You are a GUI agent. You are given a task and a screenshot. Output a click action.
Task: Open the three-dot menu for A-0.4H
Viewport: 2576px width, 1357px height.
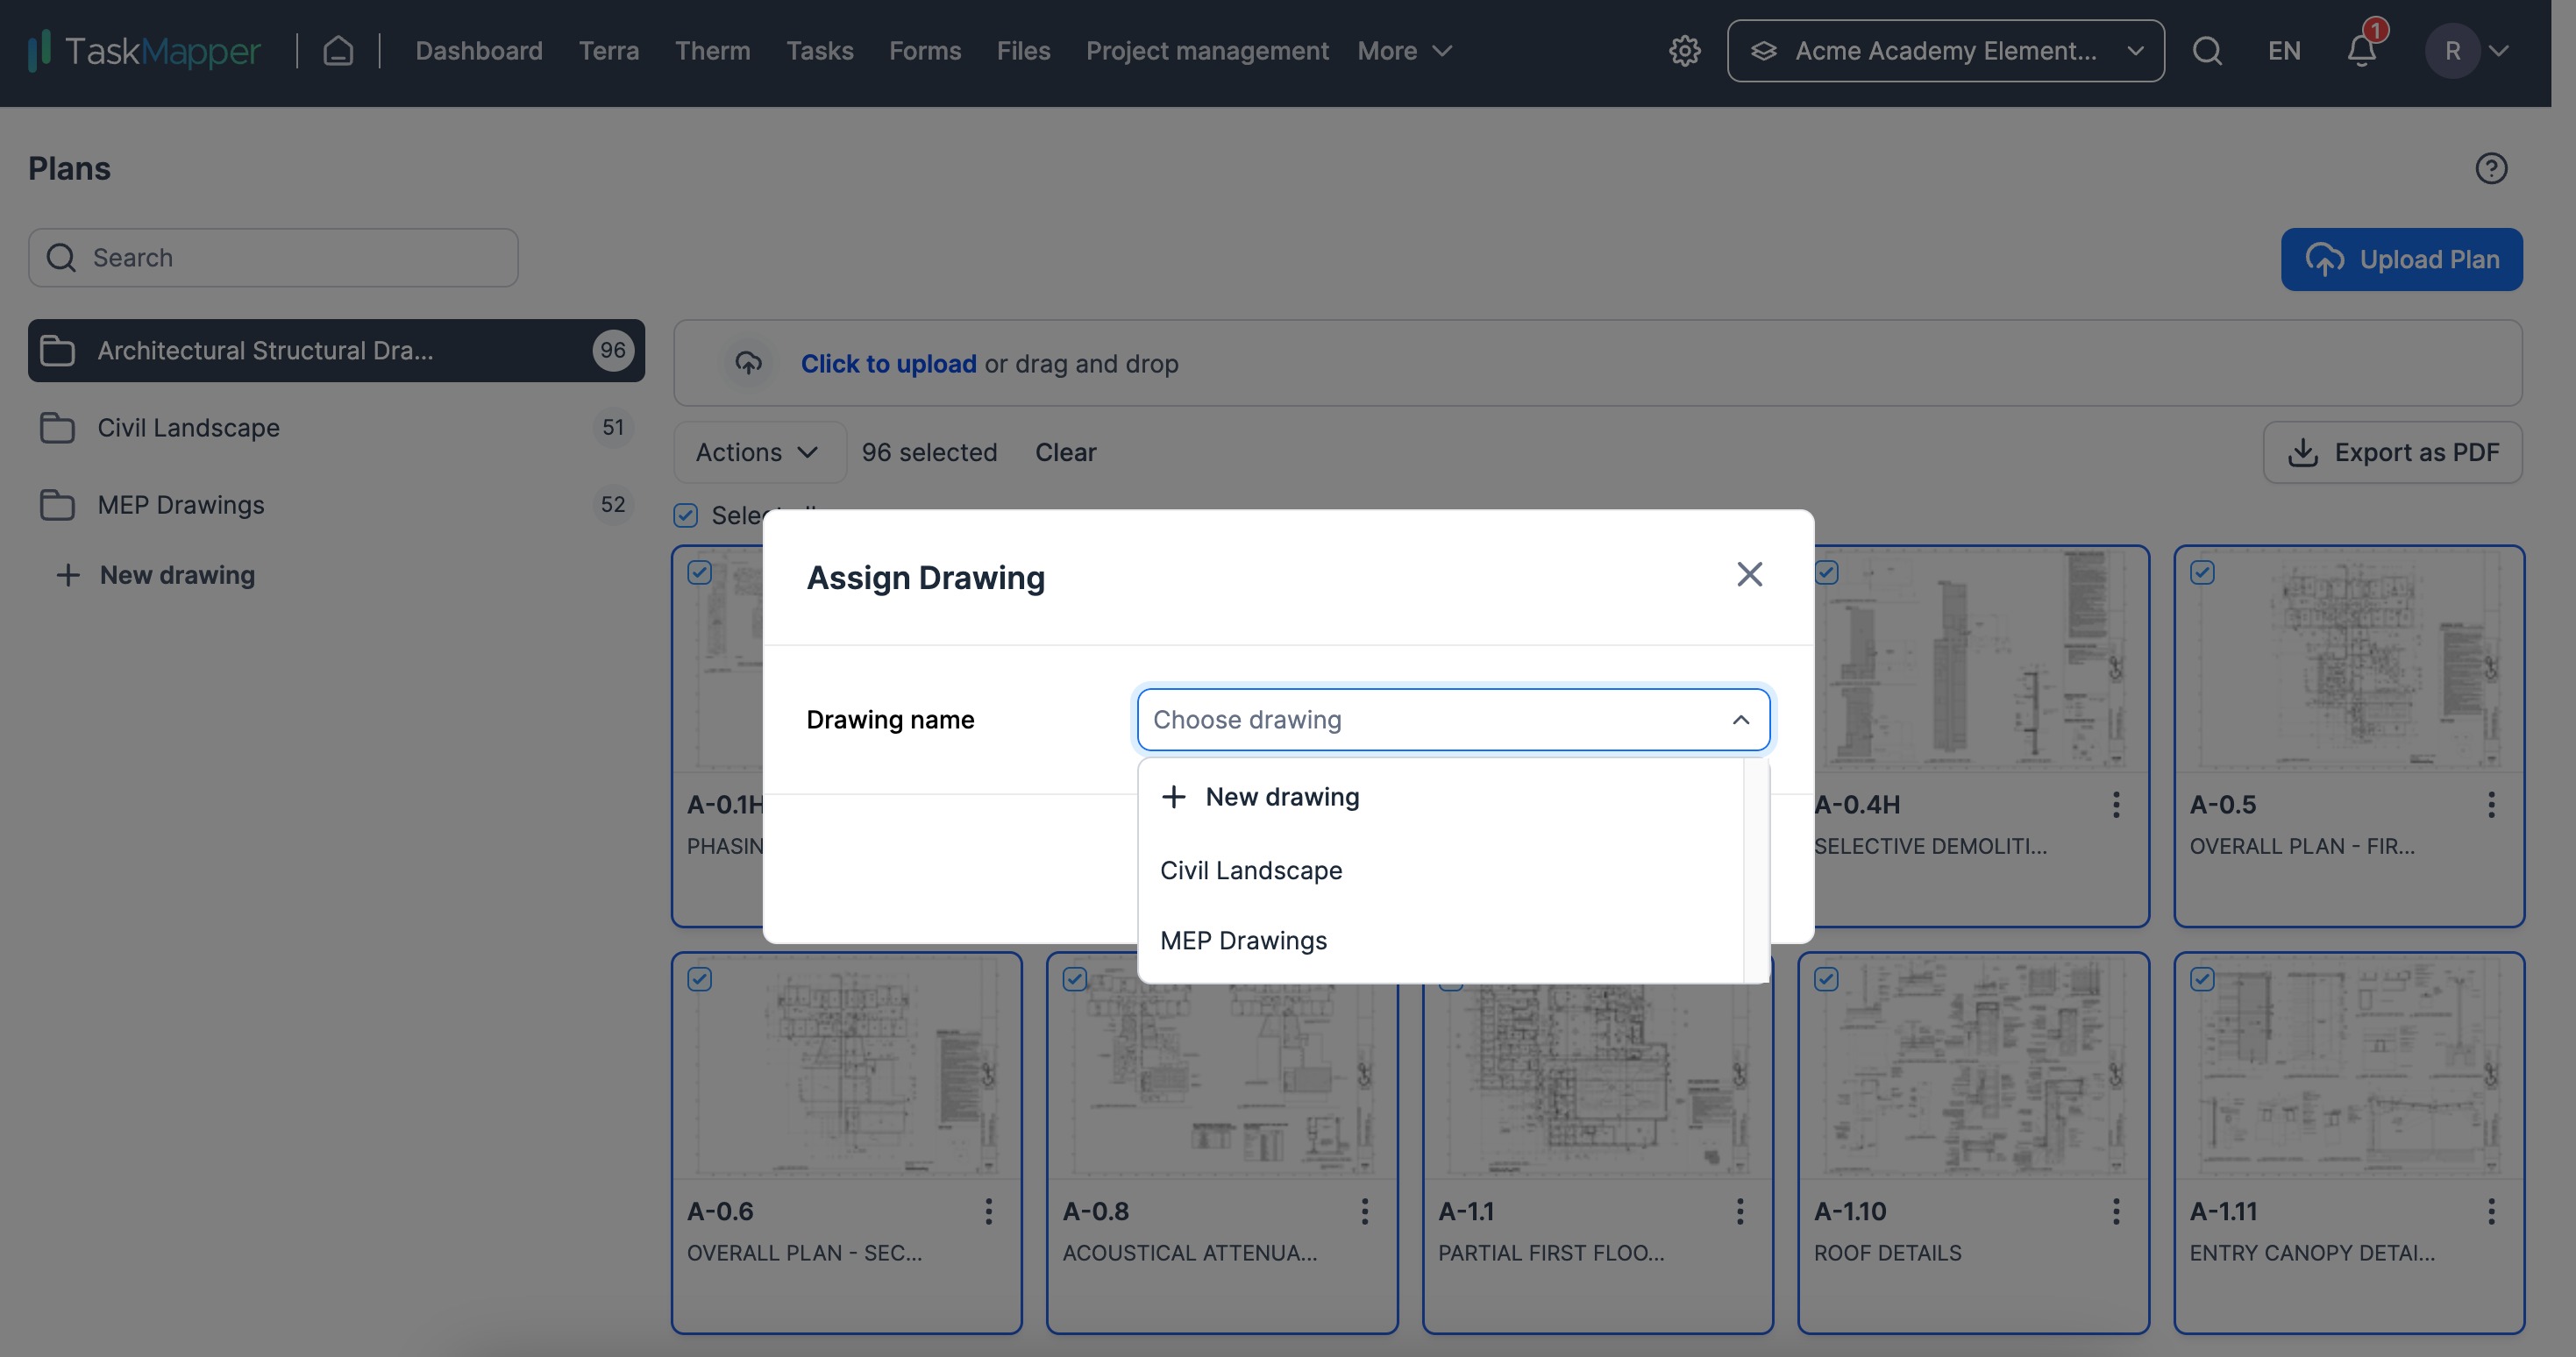point(2116,805)
